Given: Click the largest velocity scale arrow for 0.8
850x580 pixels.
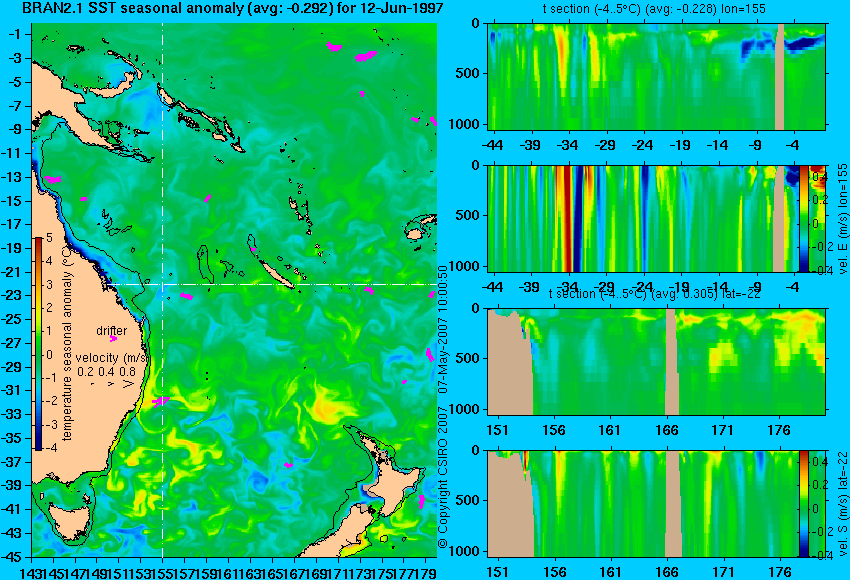Looking at the screenshot, I should (x=128, y=384).
